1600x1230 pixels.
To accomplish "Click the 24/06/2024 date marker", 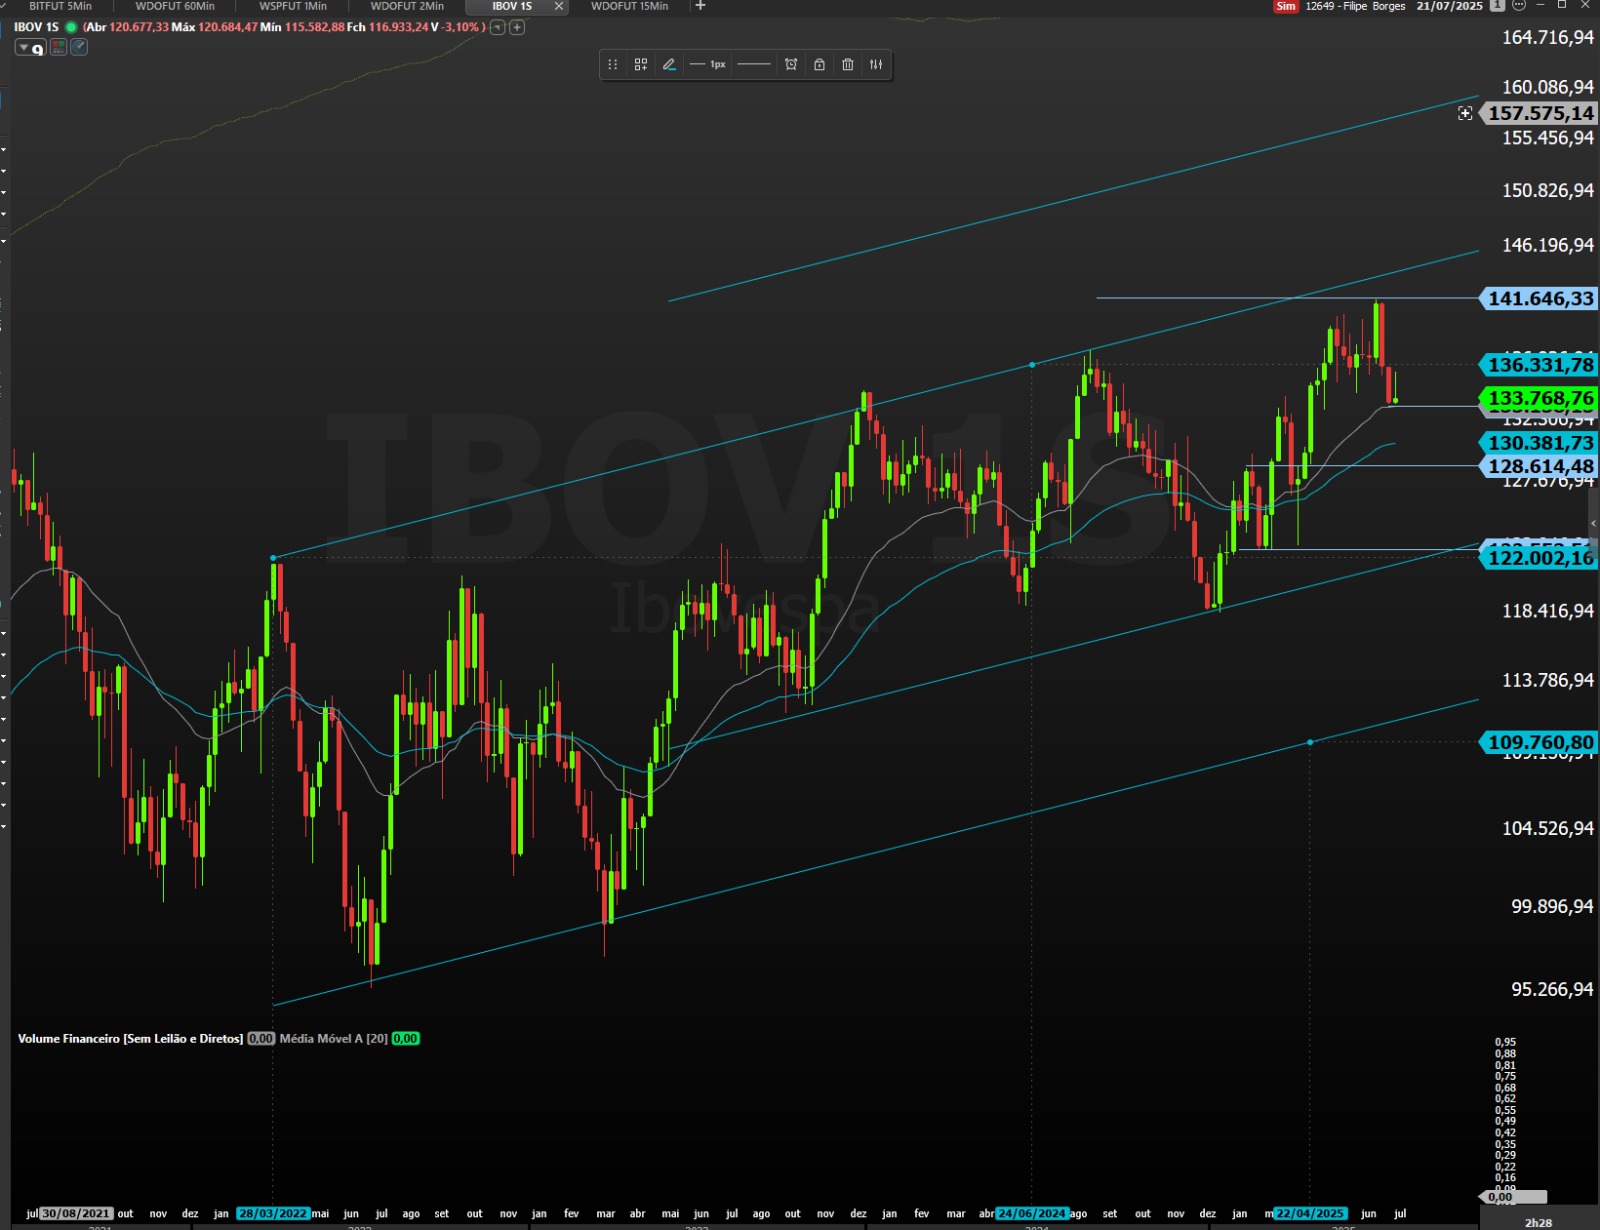I will [1032, 1213].
